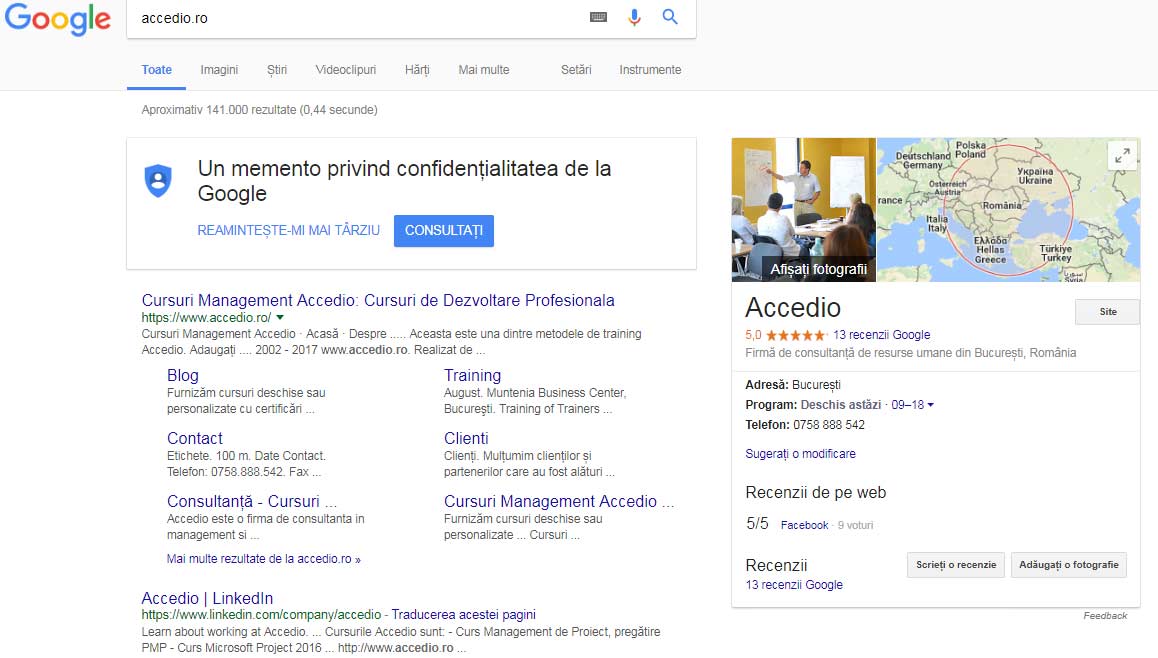The width and height of the screenshot is (1158, 658).
Task: Open the green dropdown arrow next to accedio.ro URL
Action: point(281,317)
